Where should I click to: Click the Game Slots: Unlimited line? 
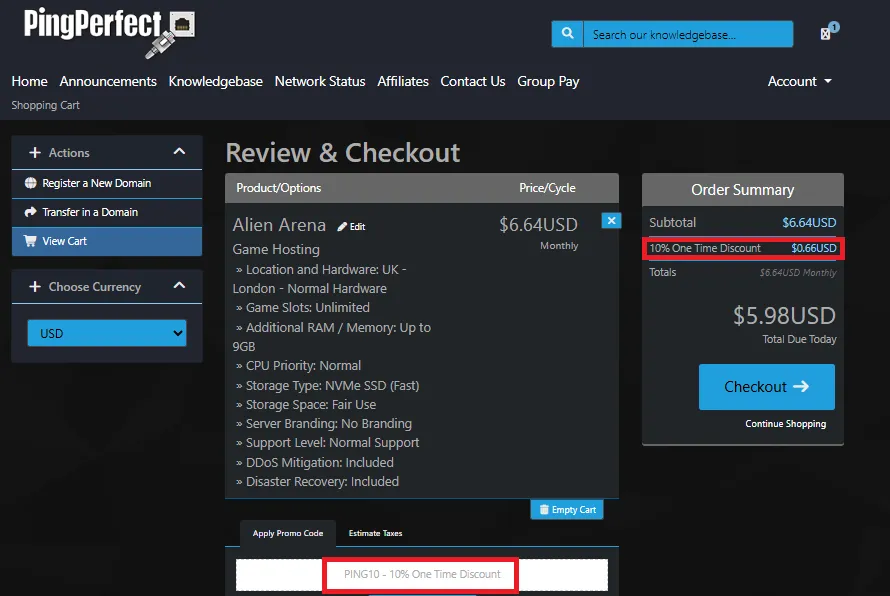click(303, 307)
